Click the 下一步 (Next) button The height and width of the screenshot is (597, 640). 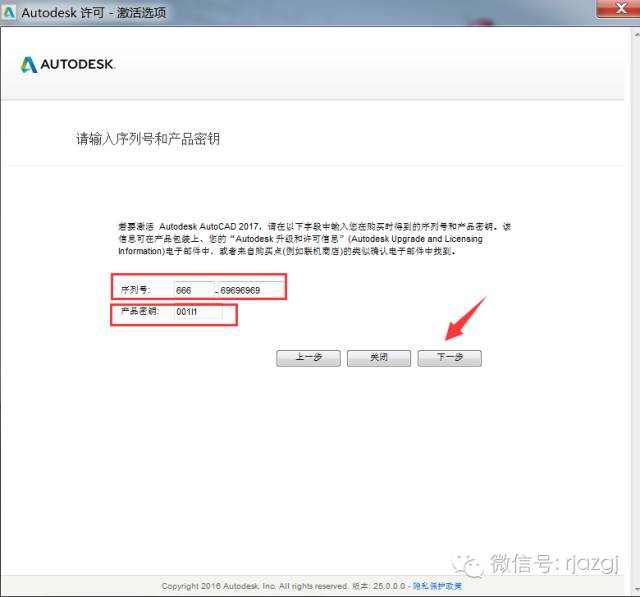pyautogui.click(x=449, y=358)
